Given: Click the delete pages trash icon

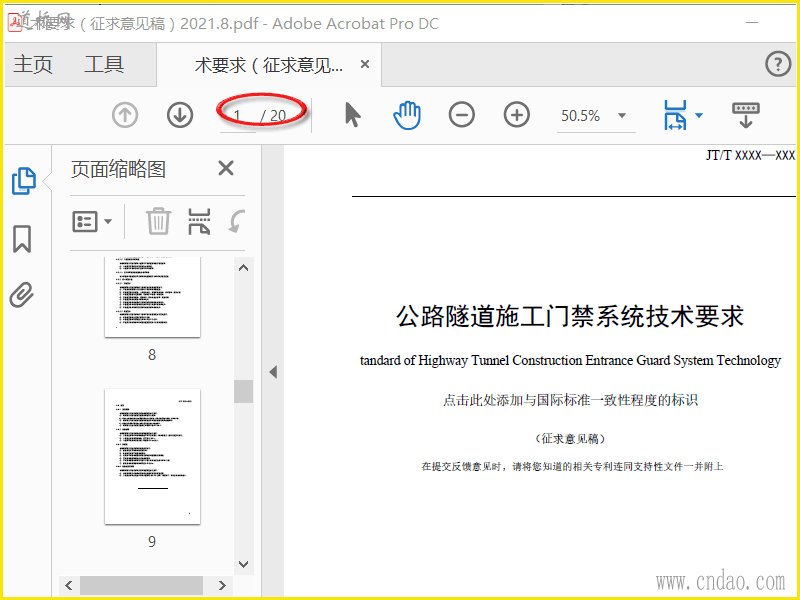Looking at the screenshot, I should point(158,221).
